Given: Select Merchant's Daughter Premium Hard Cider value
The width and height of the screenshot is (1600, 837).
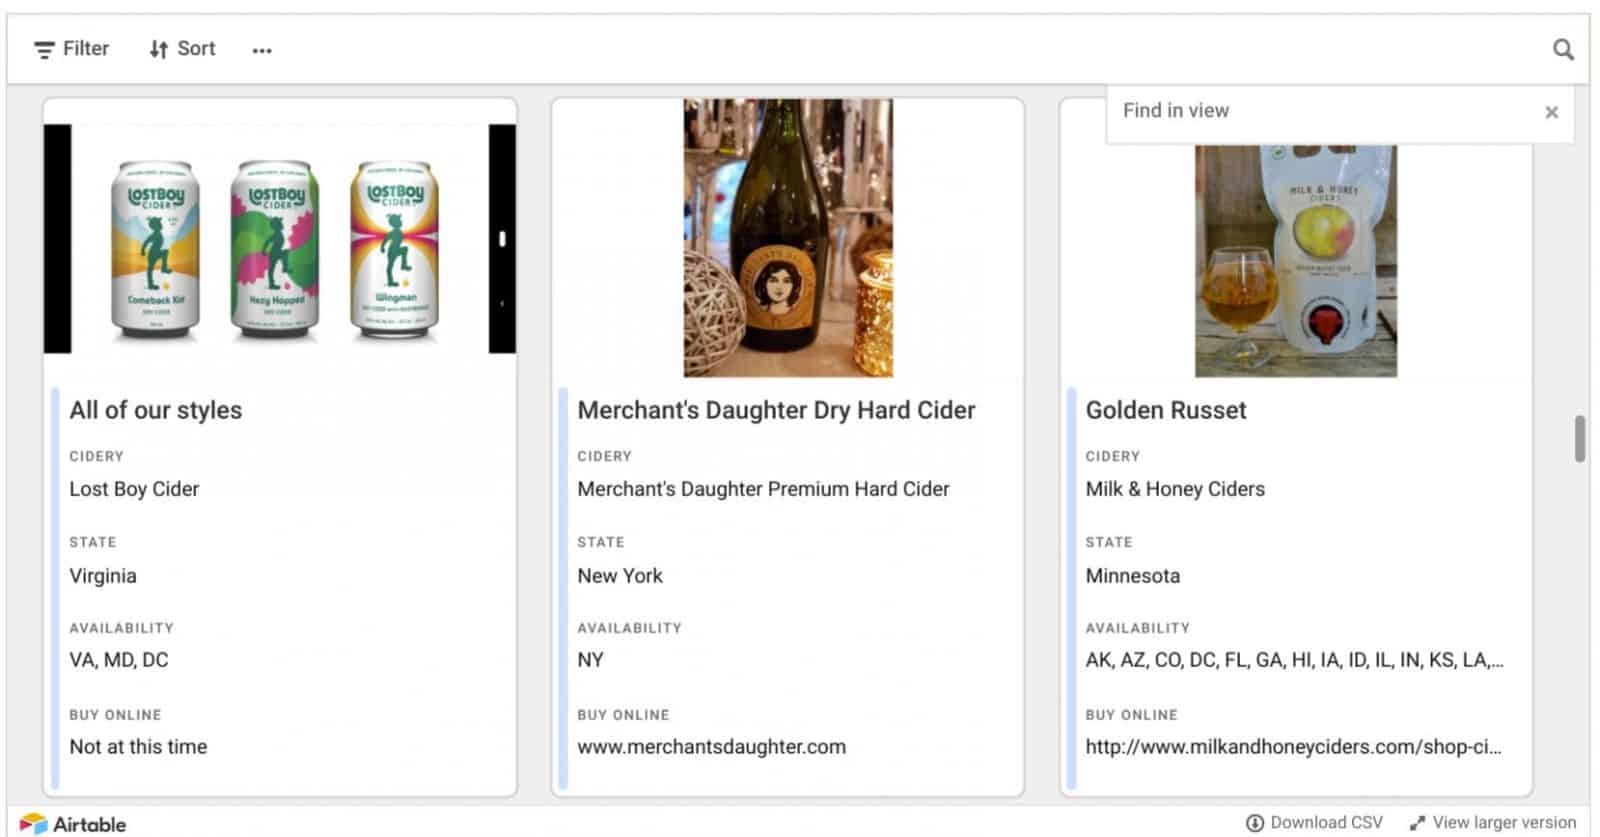Looking at the screenshot, I should tap(763, 489).
